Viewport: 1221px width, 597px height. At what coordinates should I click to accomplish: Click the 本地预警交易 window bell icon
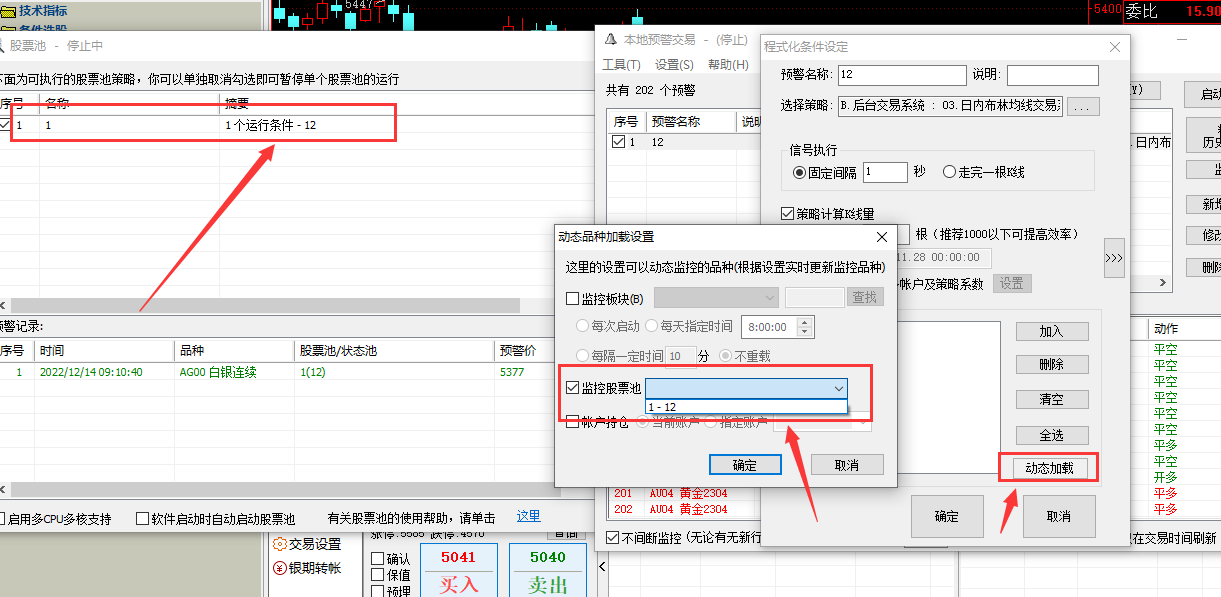[610, 39]
